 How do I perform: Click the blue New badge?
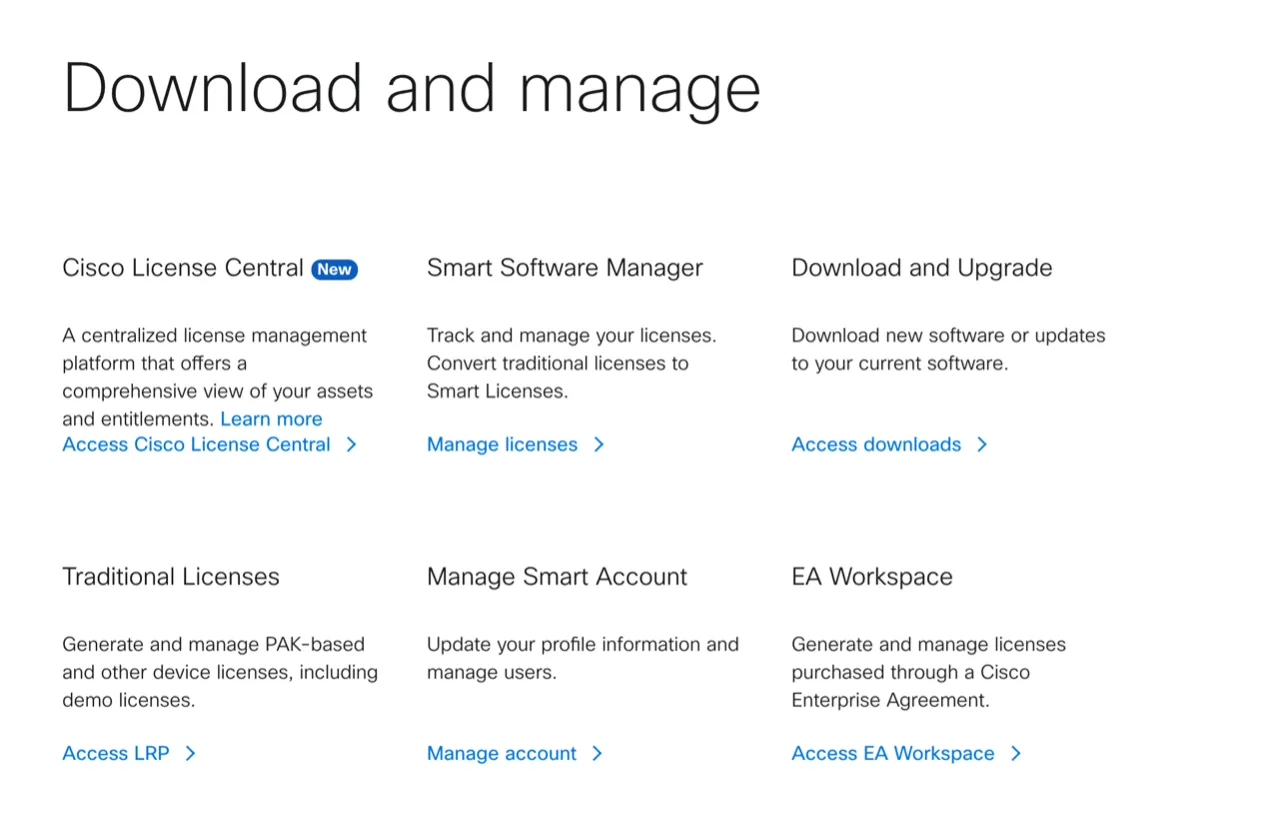click(334, 269)
